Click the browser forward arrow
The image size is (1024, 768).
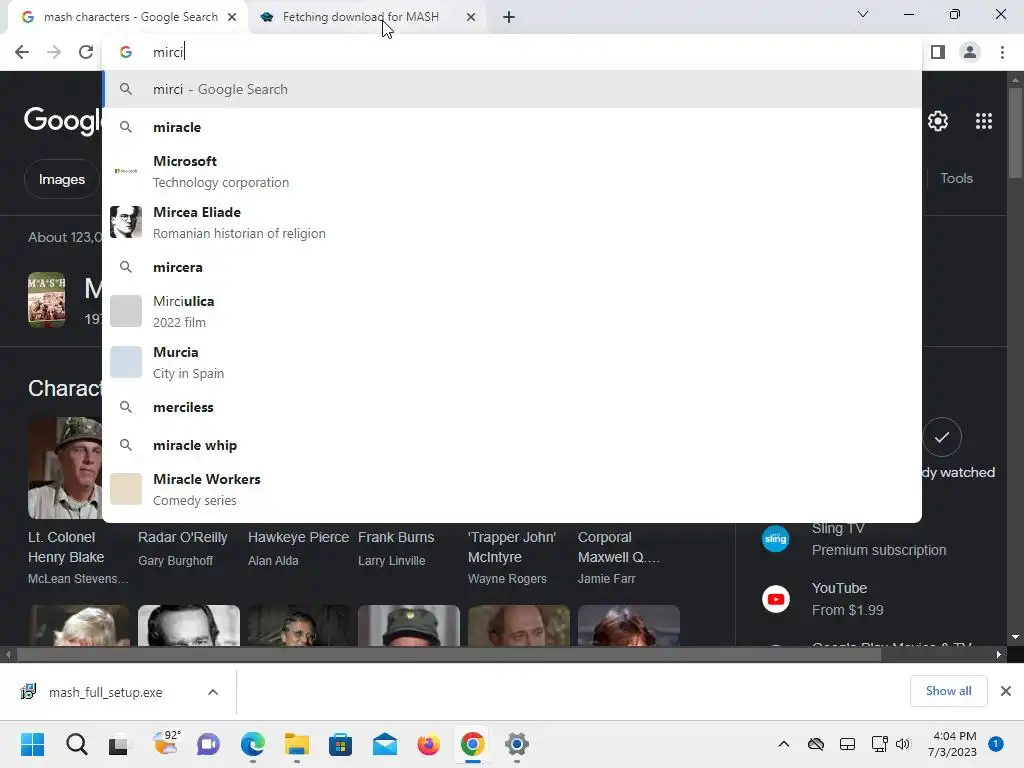pyautogui.click(x=54, y=52)
